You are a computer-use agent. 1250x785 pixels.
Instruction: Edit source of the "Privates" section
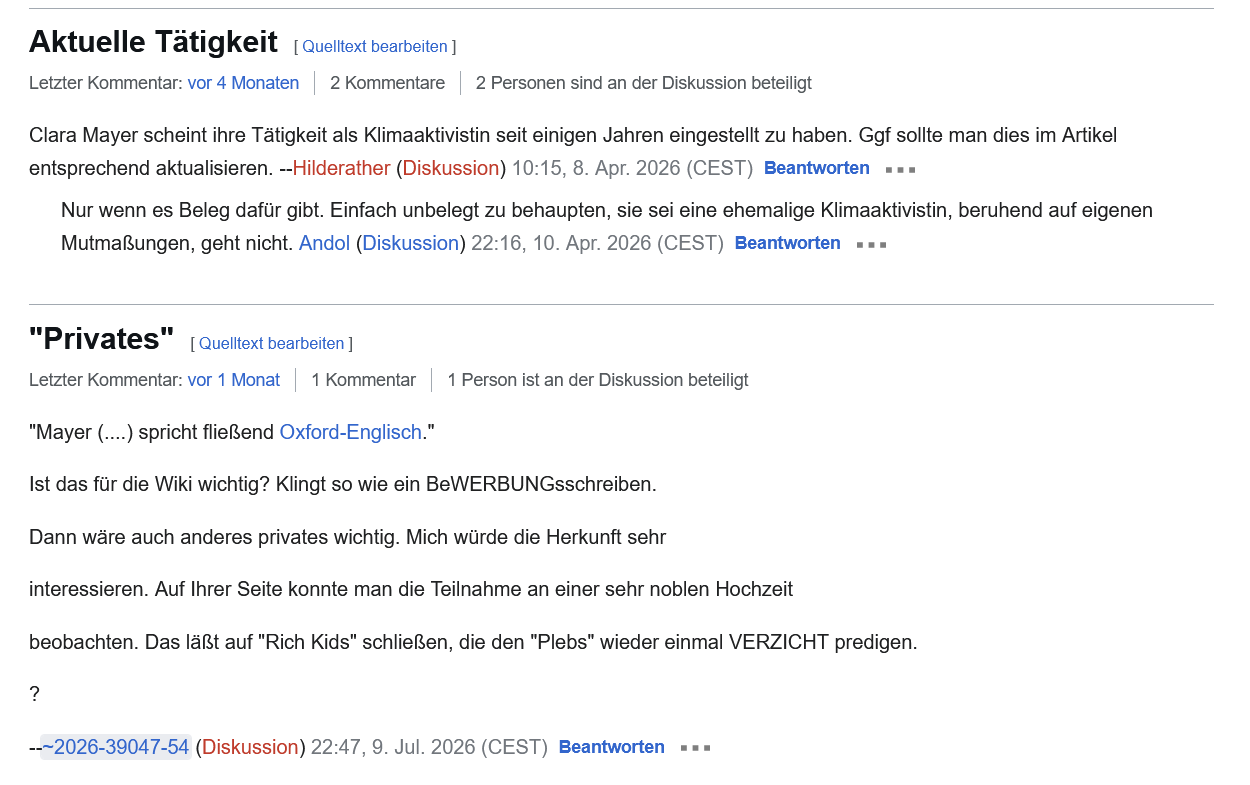point(271,344)
